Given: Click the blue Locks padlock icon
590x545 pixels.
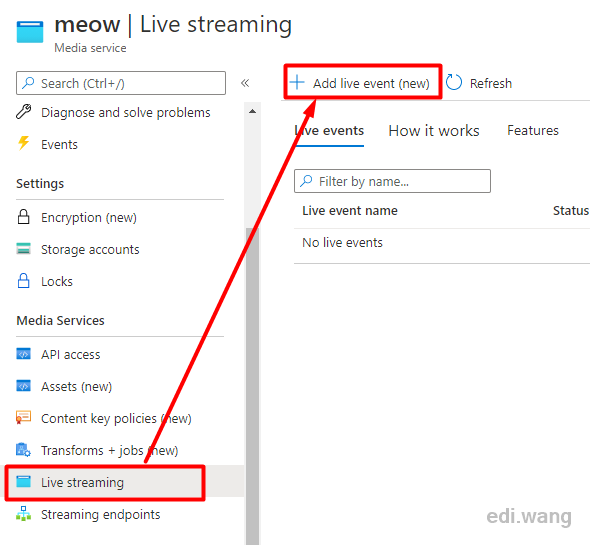Looking at the screenshot, I should 23,281.
